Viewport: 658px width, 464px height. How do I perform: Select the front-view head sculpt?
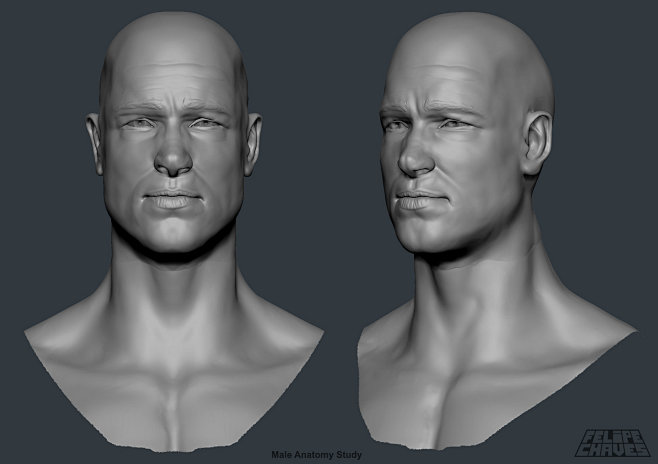176,150
